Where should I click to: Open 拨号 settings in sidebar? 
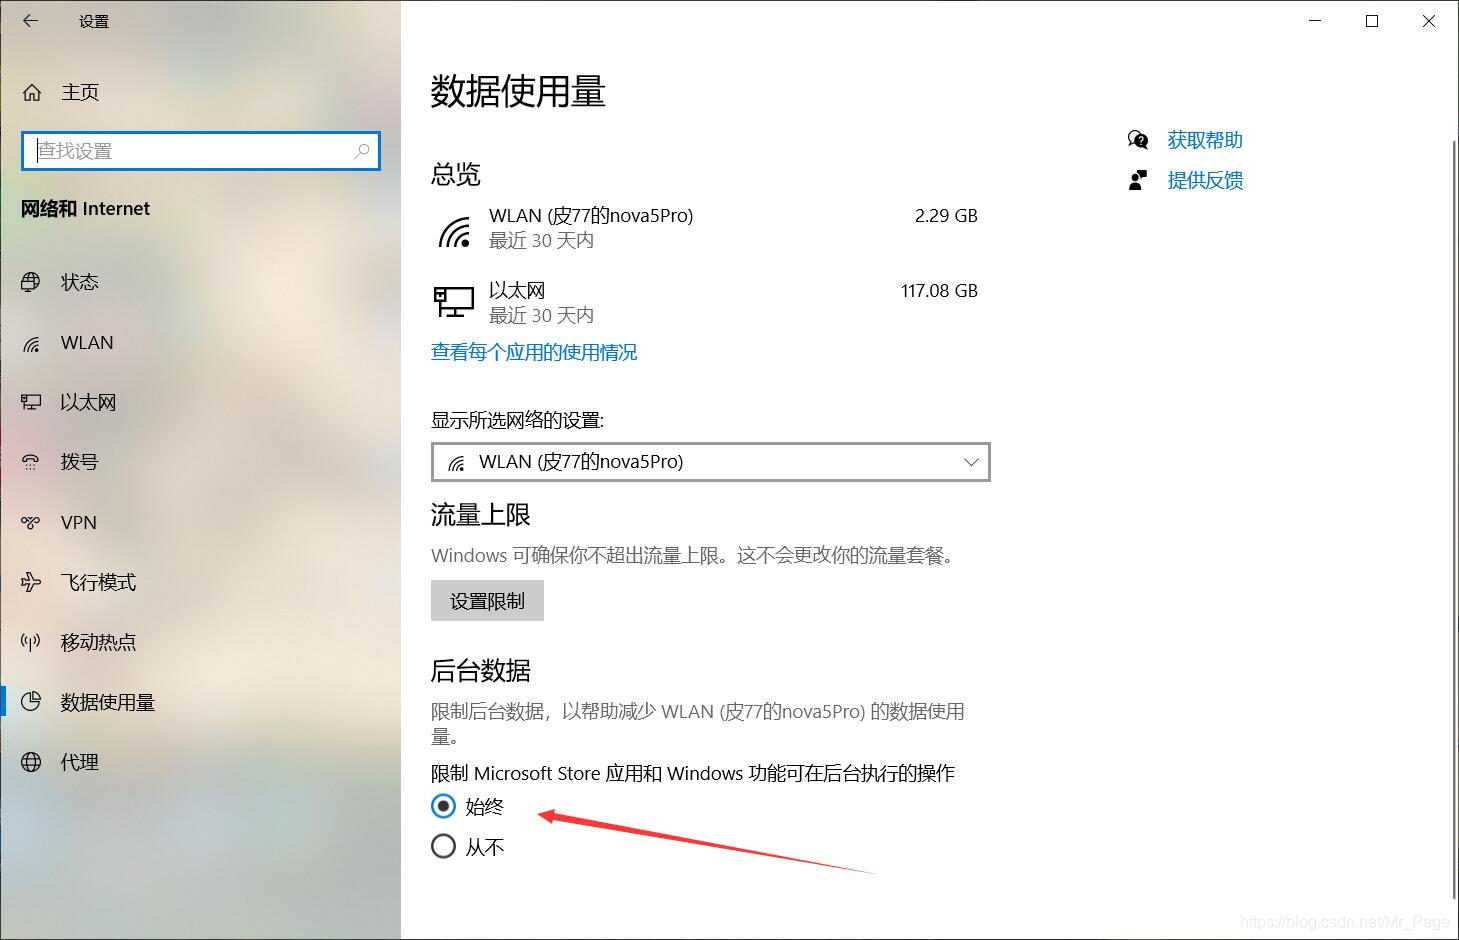click(x=79, y=462)
